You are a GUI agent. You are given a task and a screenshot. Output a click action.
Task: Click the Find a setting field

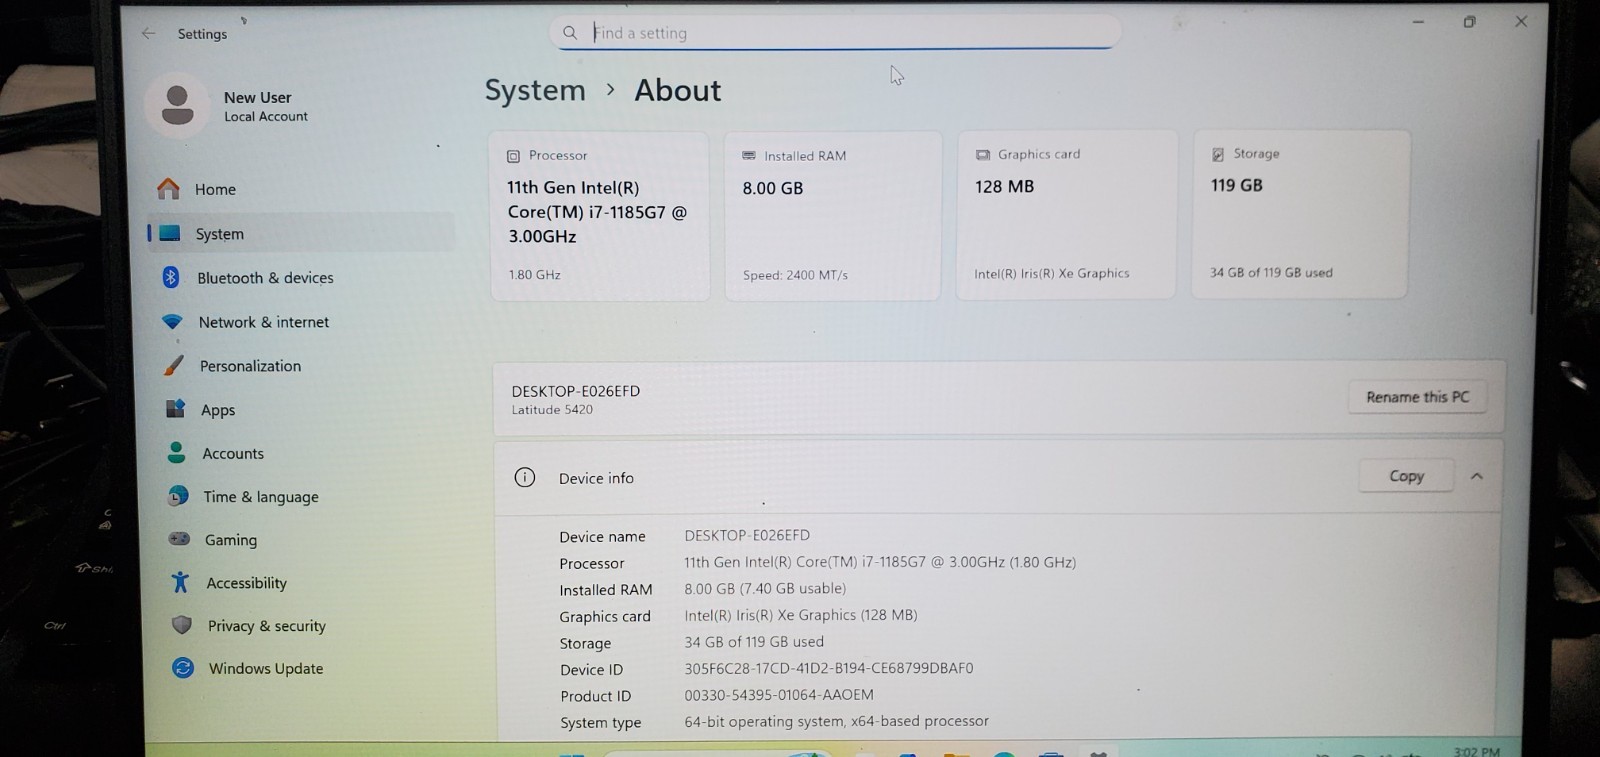pos(835,33)
